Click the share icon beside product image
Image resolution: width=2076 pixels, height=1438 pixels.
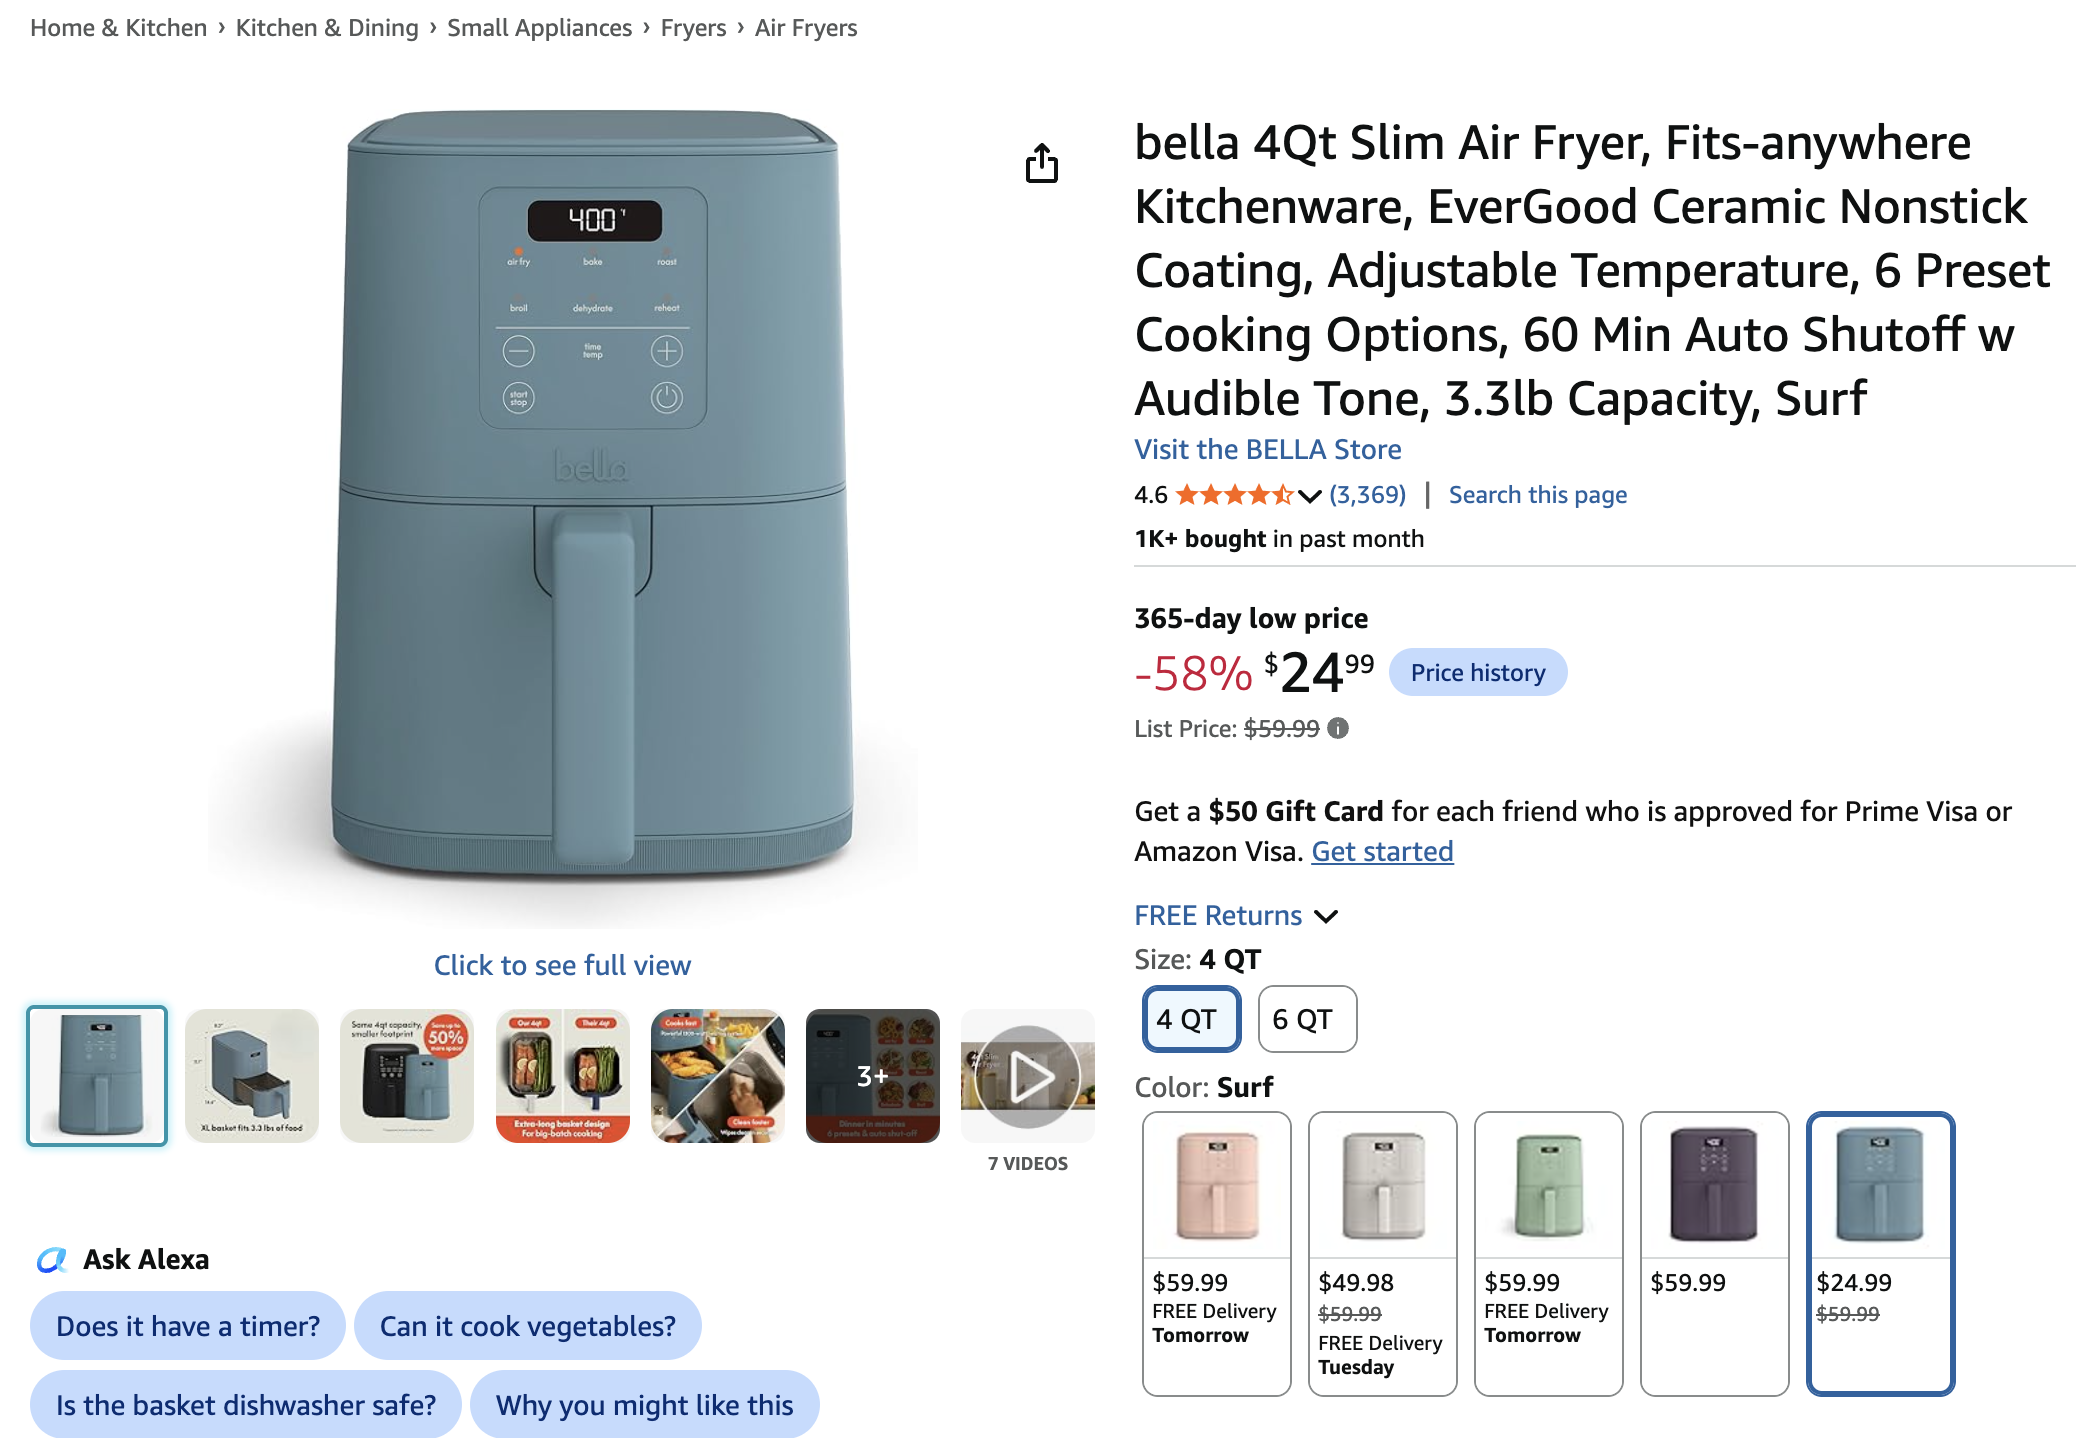[1041, 163]
